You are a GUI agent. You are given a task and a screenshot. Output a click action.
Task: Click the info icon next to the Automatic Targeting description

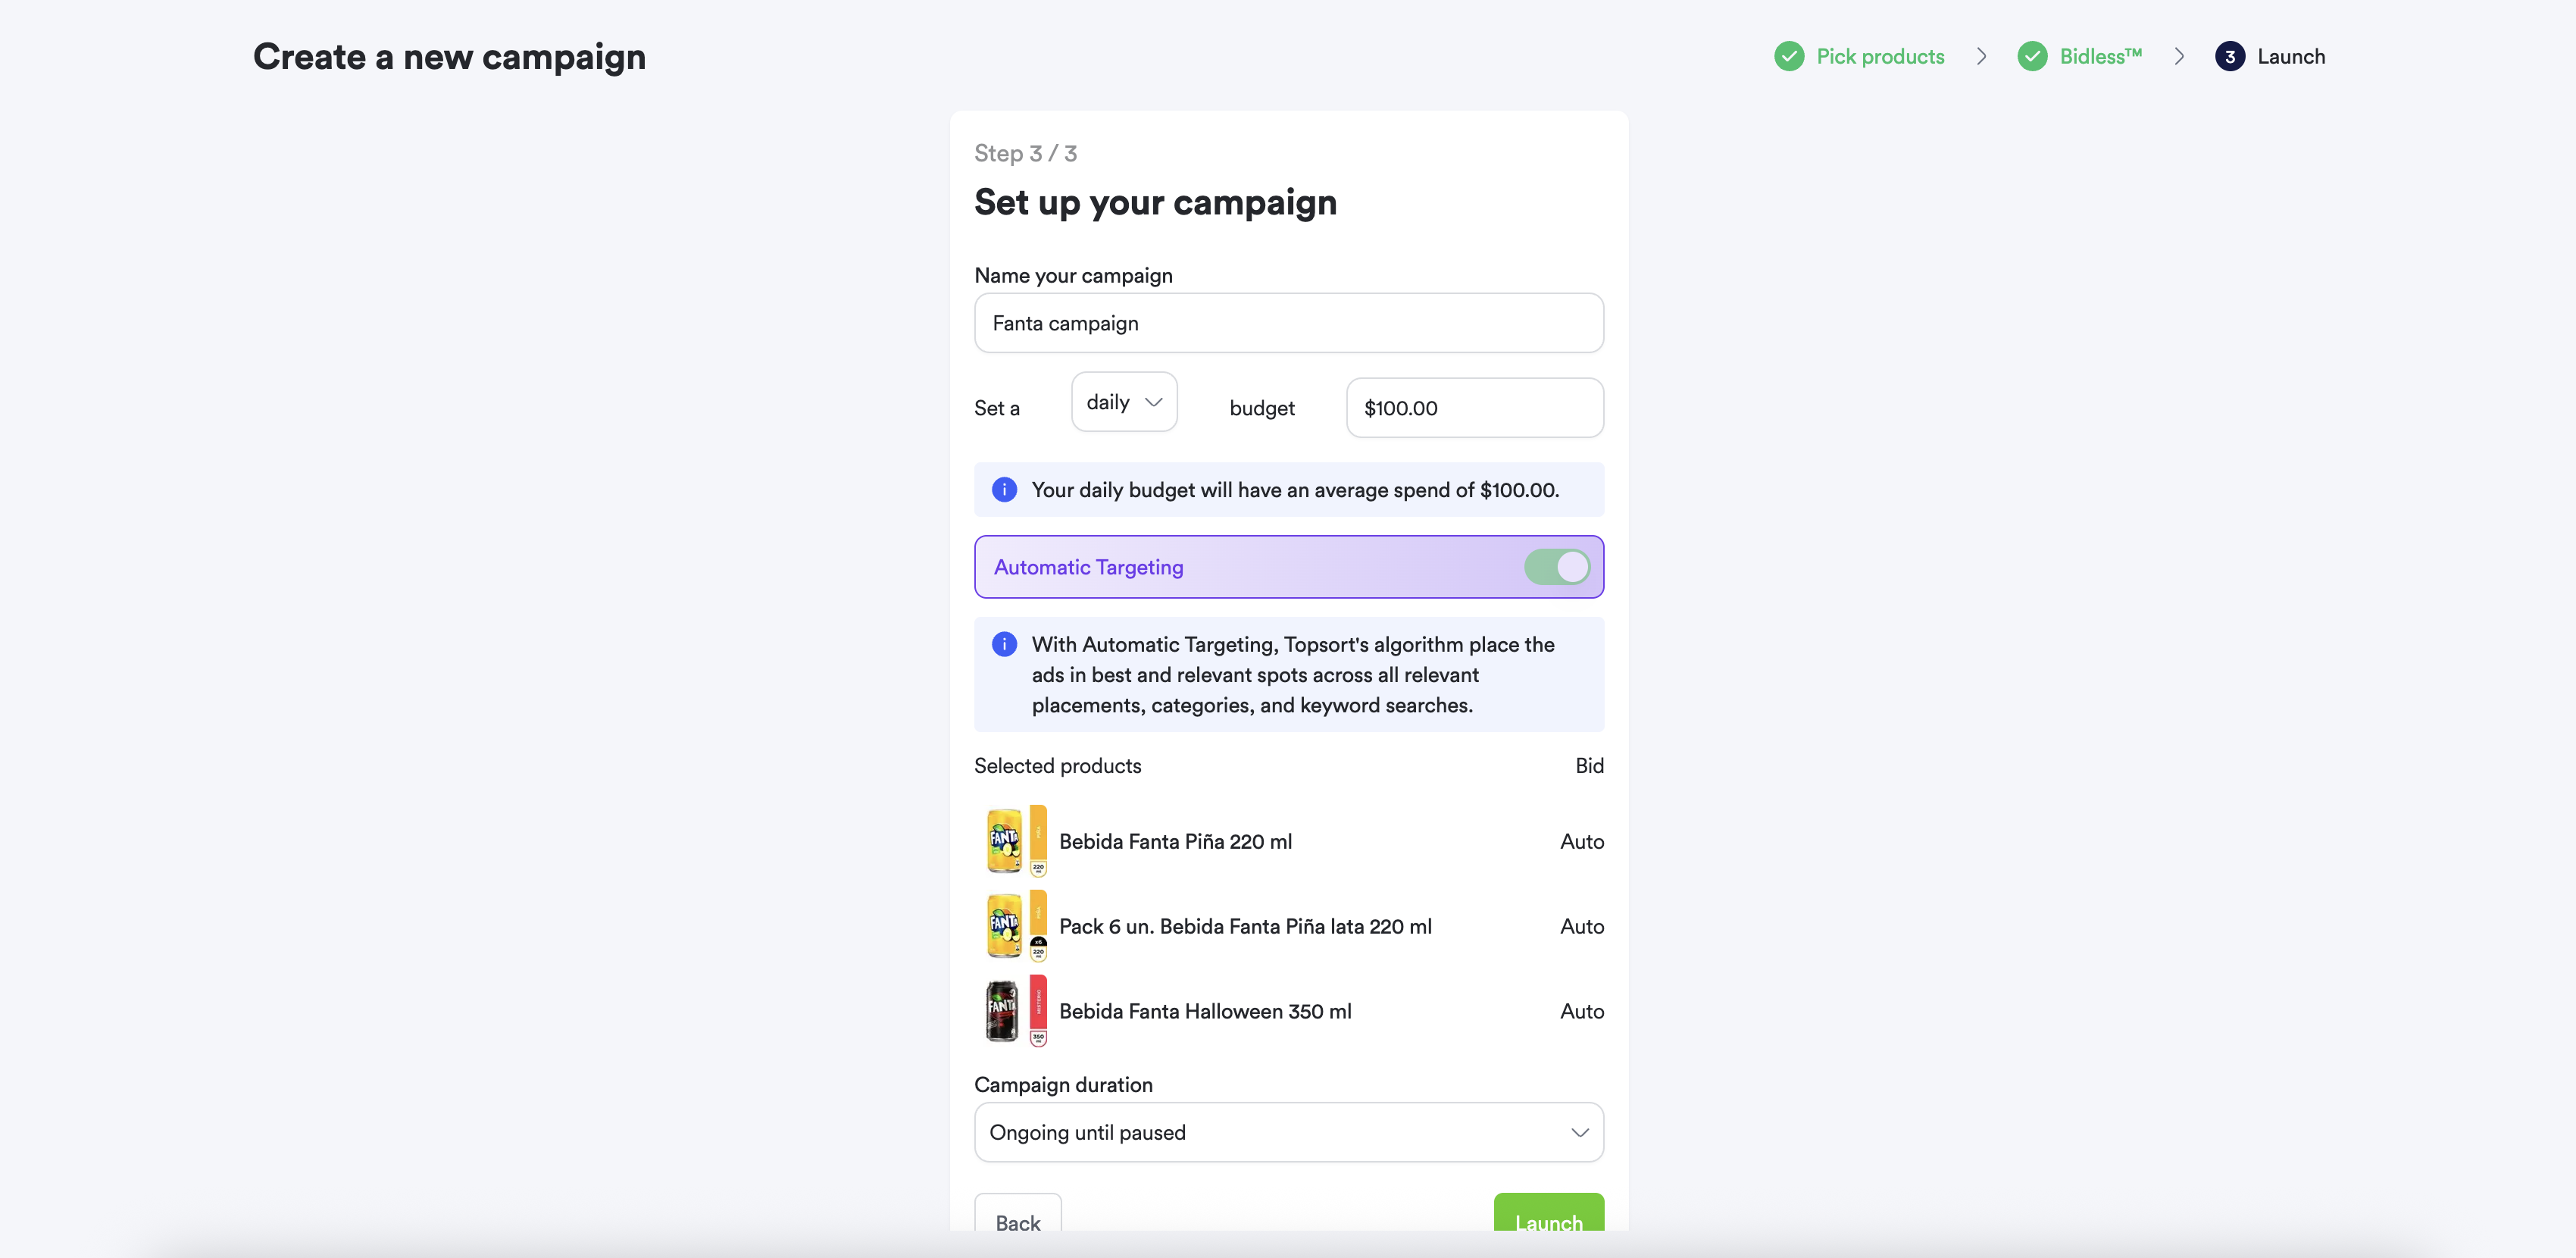point(1003,644)
